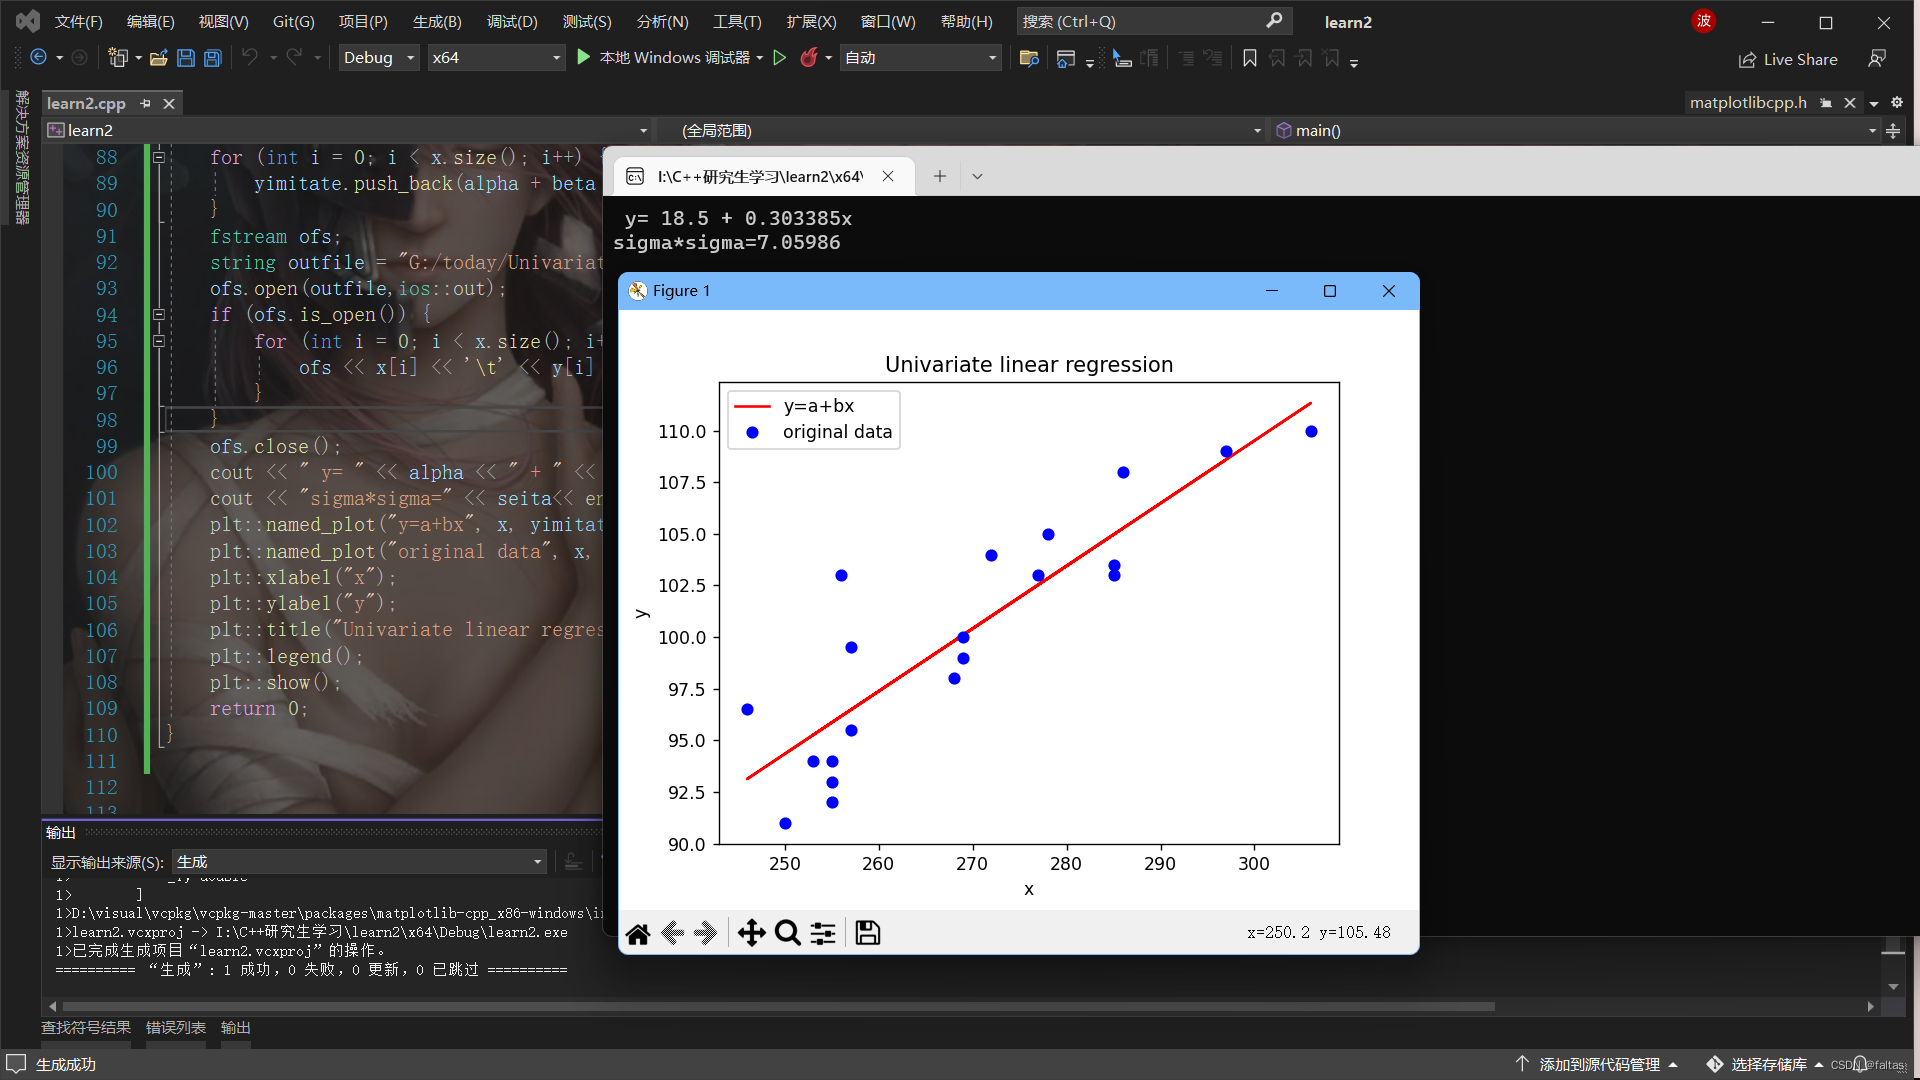Click the forward arrow in the Figure 1 toolbar
The image size is (1920, 1080).
click(706, 933)
